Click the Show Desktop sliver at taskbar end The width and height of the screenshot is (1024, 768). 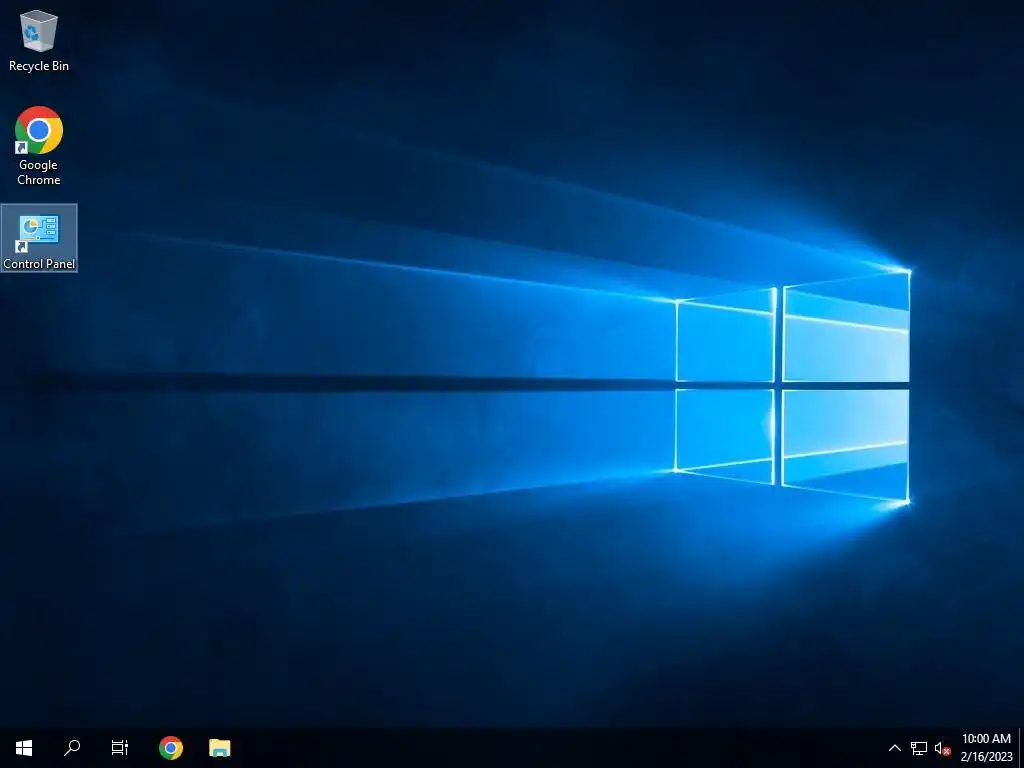pyautogui.click(x=1021, y=748)
